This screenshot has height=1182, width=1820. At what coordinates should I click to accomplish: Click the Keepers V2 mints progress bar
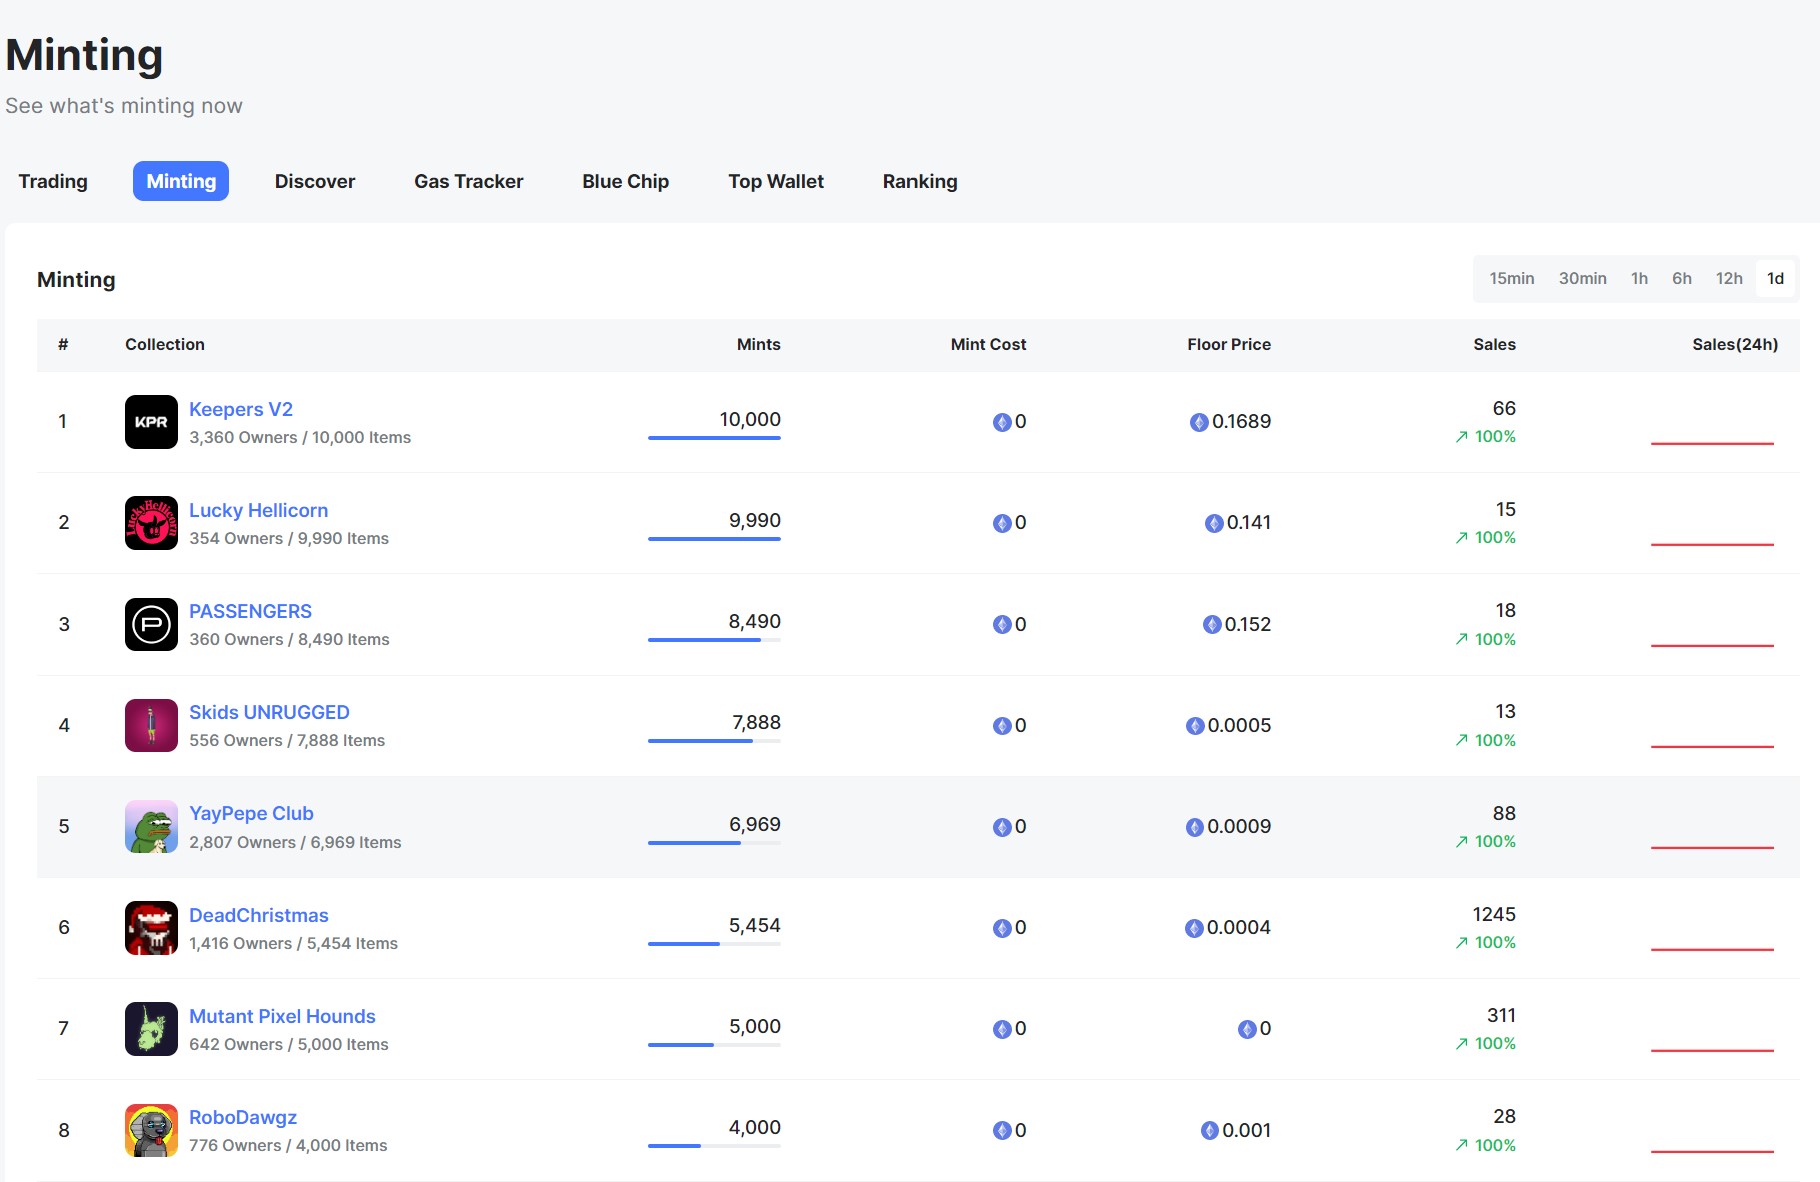(x=714, y=438)
